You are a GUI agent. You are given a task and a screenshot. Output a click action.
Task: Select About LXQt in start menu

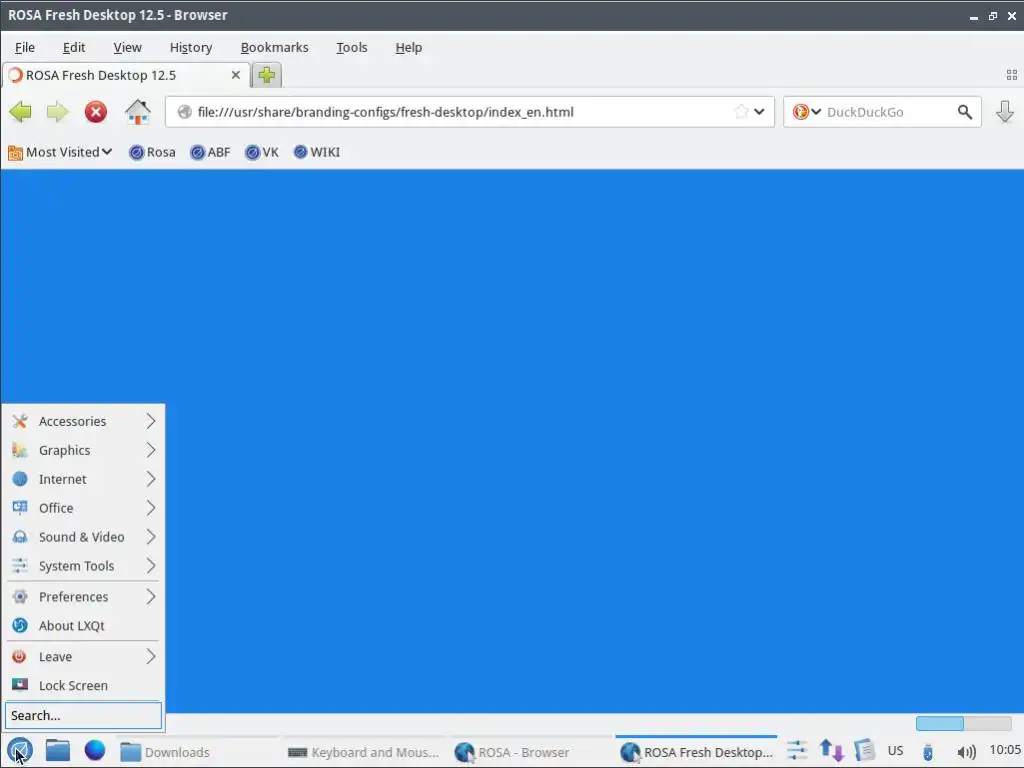84,626
